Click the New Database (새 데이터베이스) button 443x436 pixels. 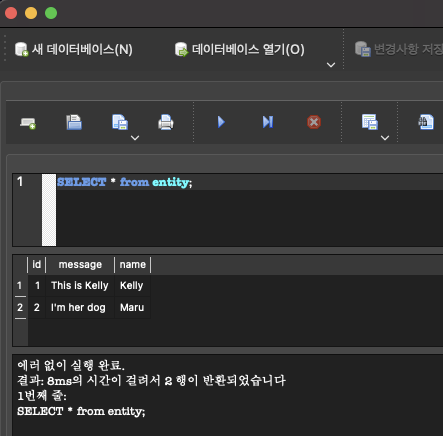[x=74, y=49]
